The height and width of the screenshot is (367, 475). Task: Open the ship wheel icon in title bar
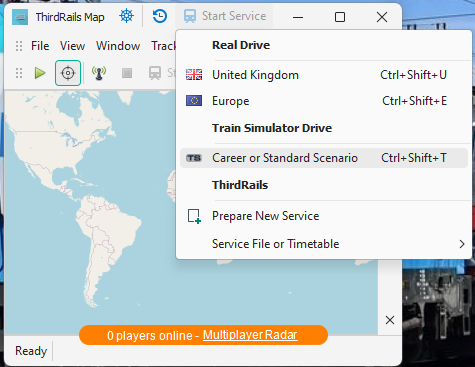pyautogui.click(x=127, y=16)
